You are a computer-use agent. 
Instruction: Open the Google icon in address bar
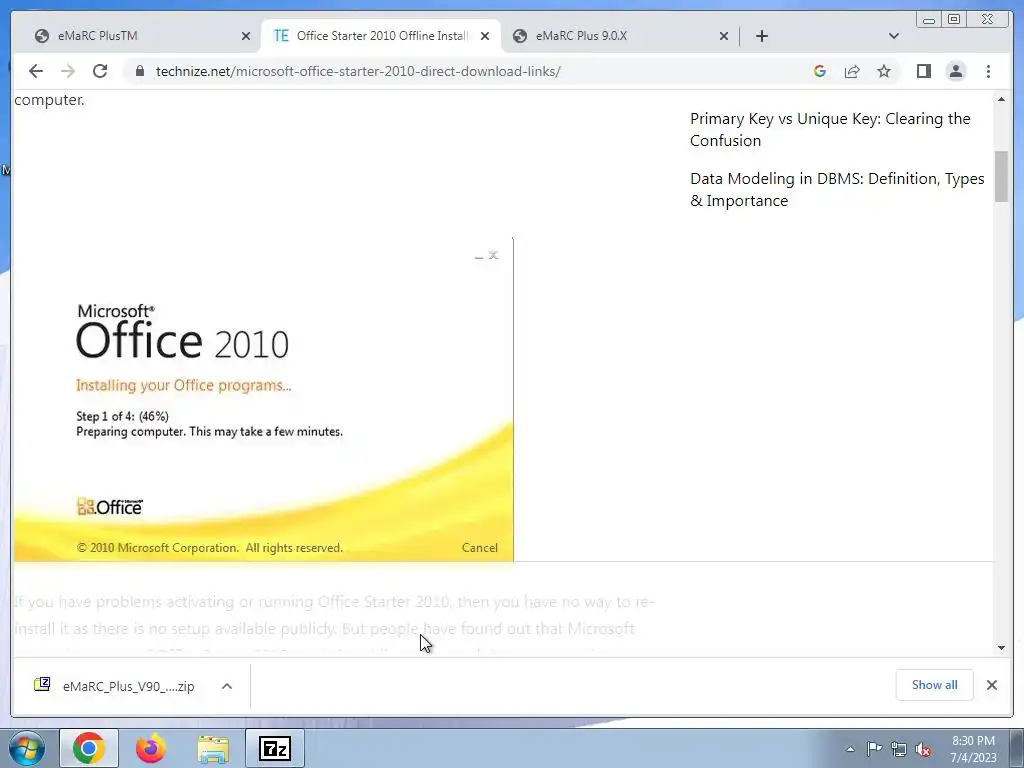[820, 71]
